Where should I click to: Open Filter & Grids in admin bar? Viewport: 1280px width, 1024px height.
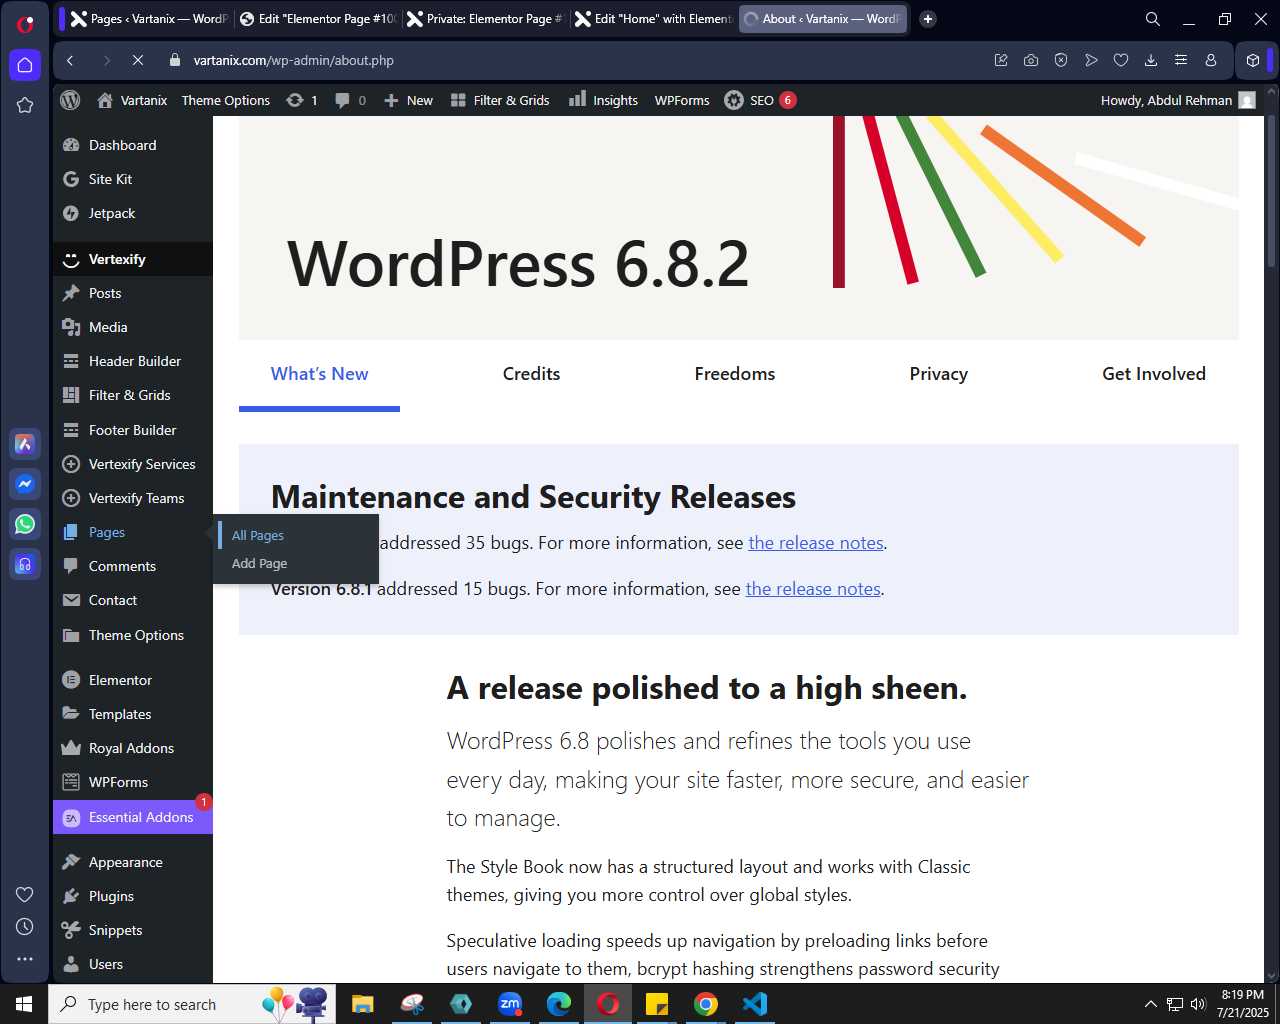tap(500, 100)
